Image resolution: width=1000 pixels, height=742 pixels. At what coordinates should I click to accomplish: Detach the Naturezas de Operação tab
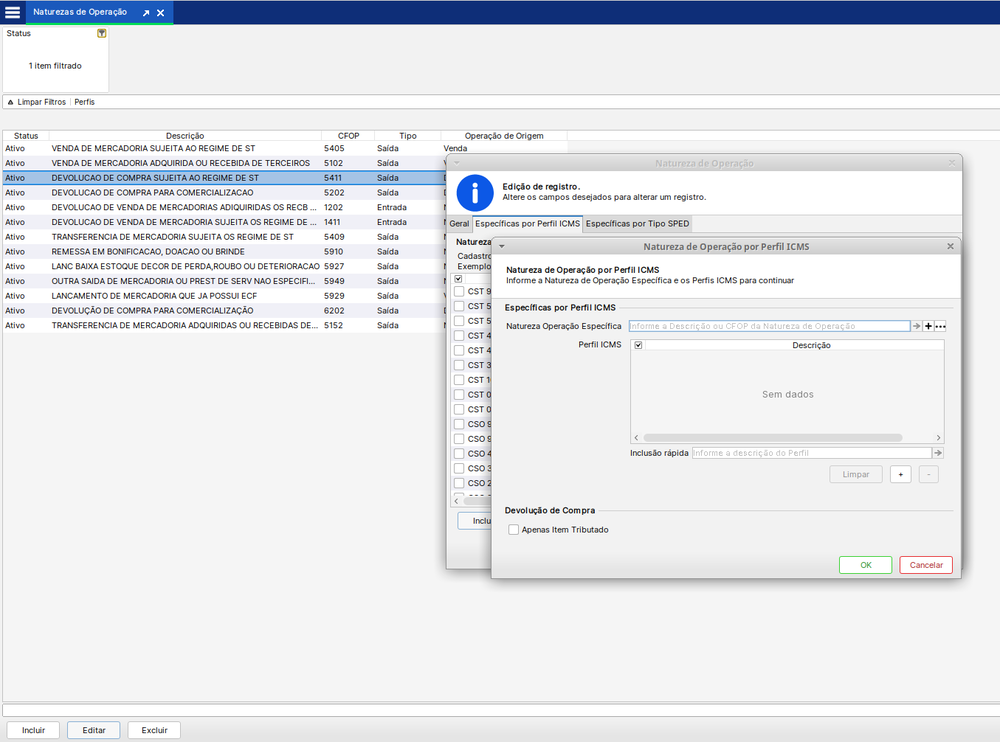145,13
